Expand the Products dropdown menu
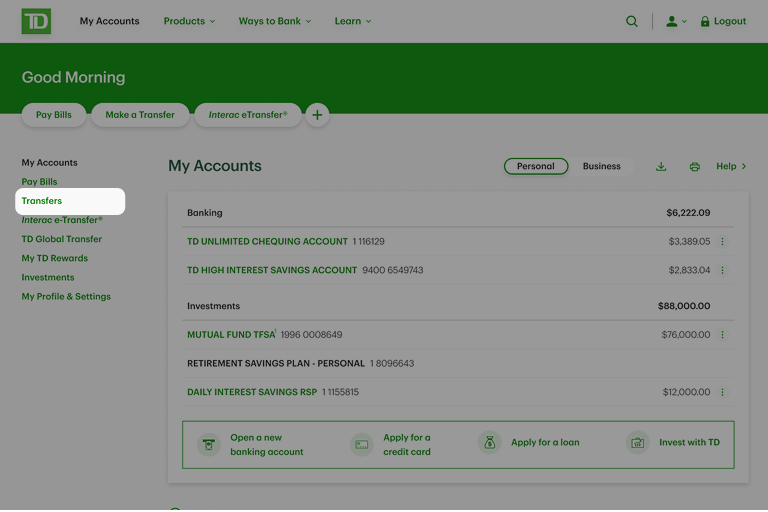The width and height of the screenshot is (768, 512). click(189, 21)
